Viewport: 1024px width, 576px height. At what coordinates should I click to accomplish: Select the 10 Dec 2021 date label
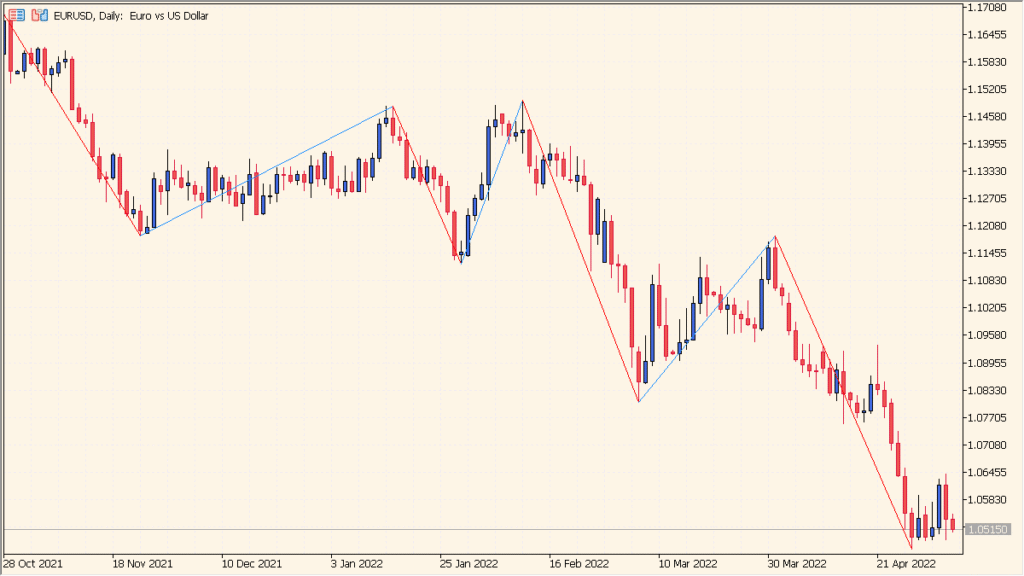point(251,564)
